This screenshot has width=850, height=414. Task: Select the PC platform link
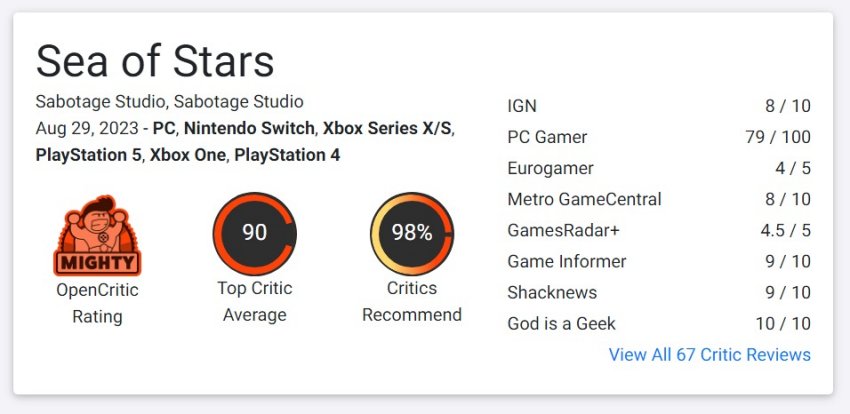pos(165,128)
